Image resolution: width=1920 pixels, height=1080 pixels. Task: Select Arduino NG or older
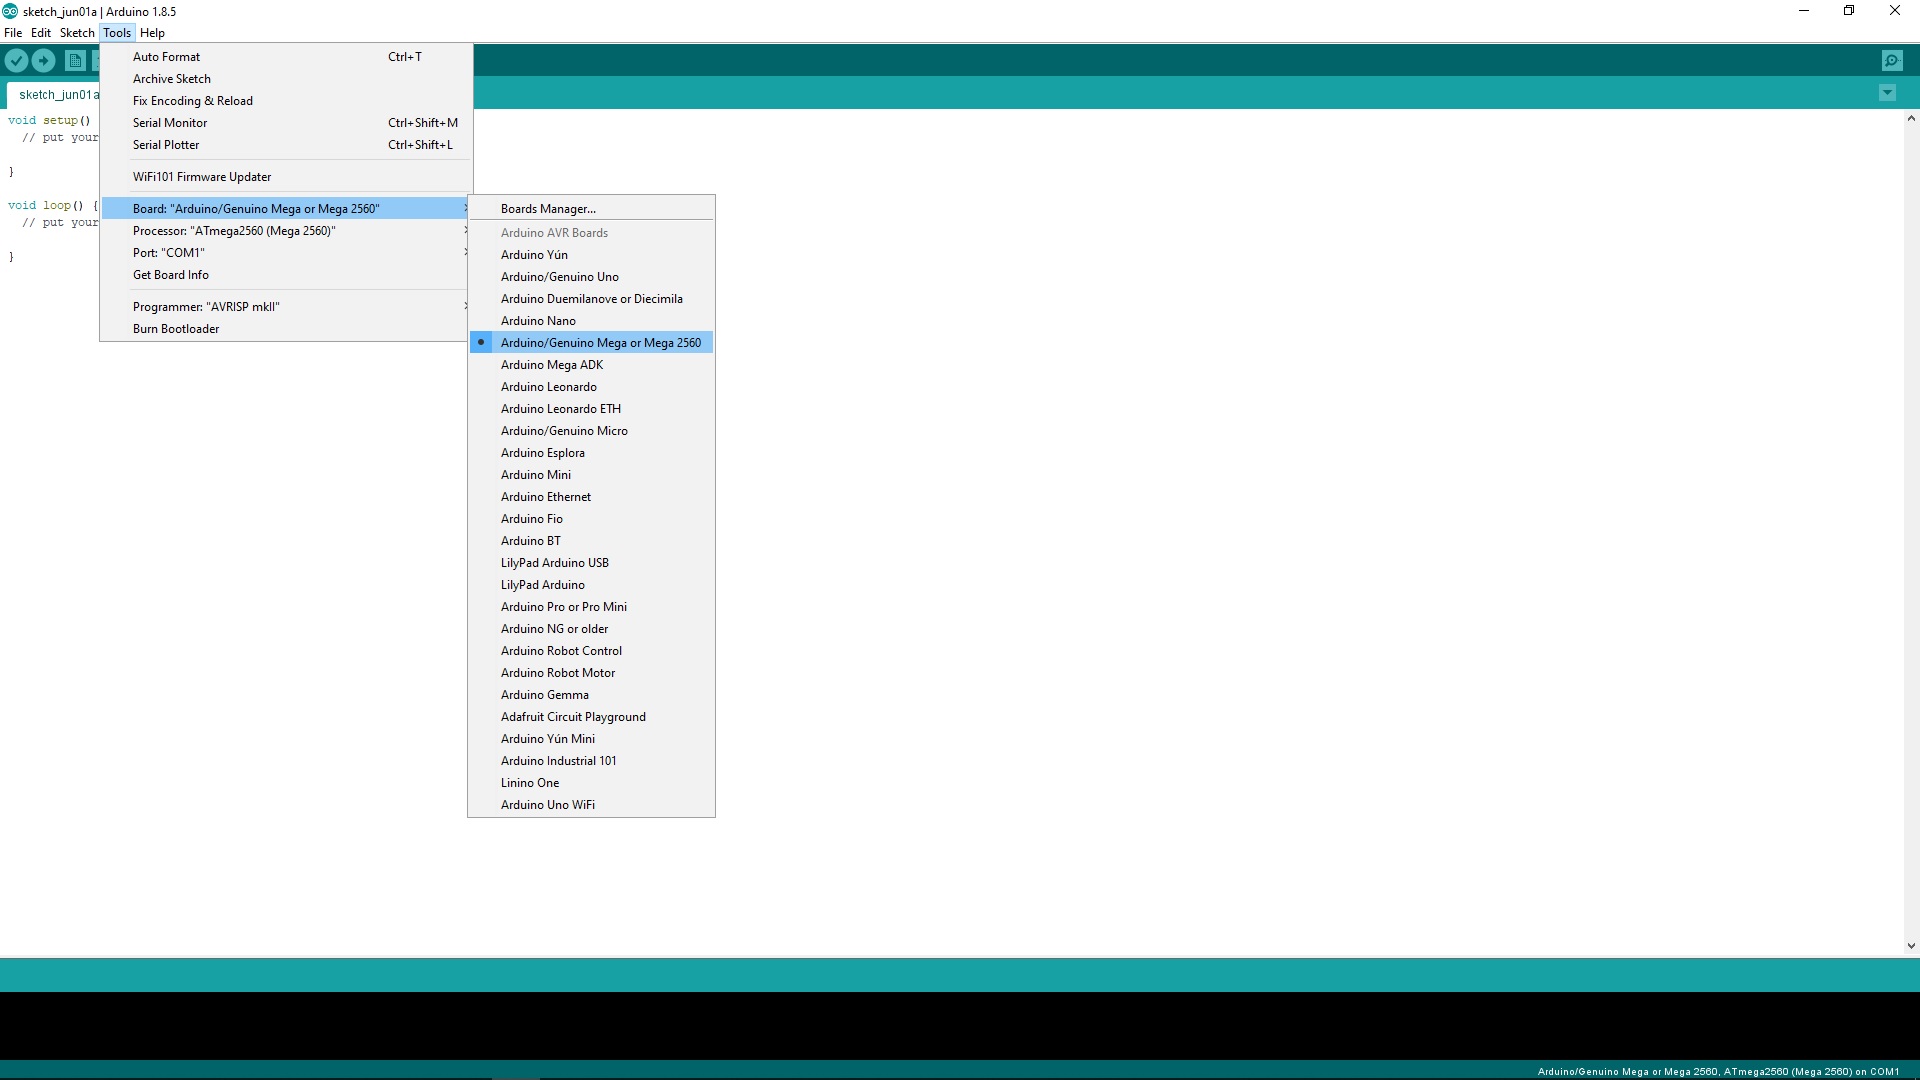coord(591,629)
